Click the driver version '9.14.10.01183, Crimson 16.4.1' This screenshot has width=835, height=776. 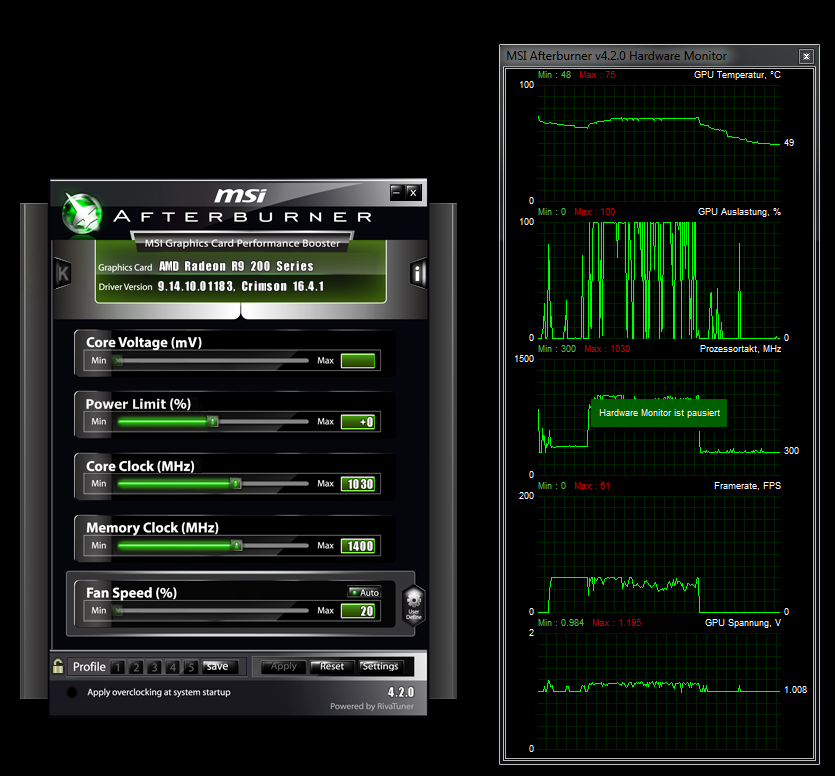pos(240,286)
